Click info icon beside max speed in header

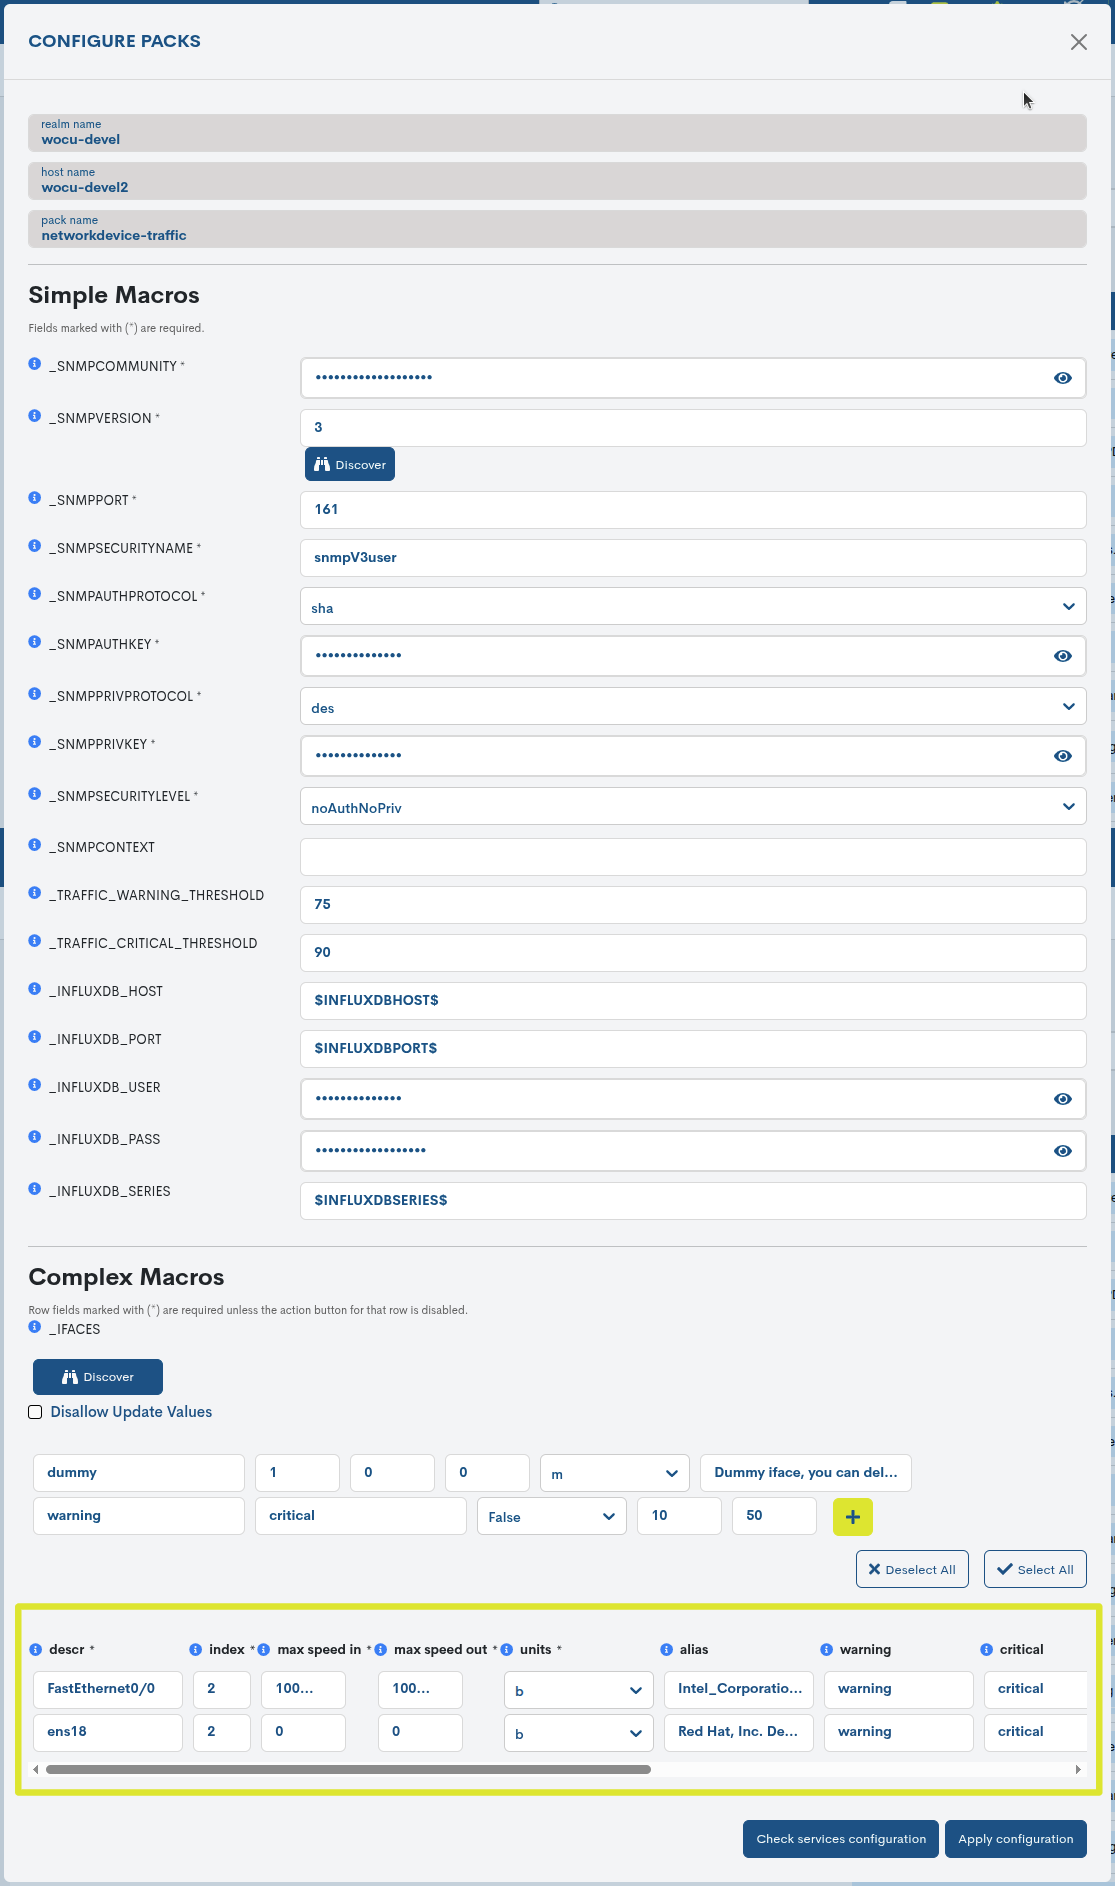(x=264, y=1650)
